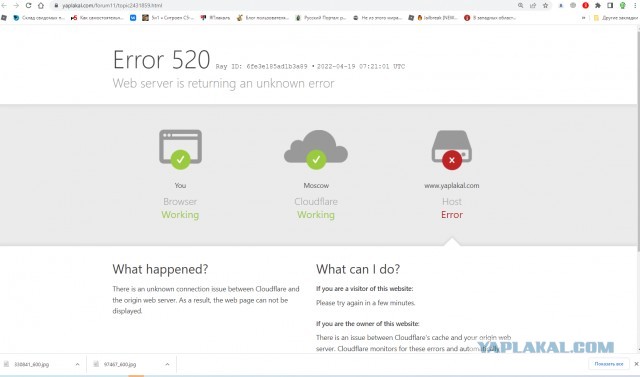This screenshot has height=377, width=640.
Task: Open the browser home page
Action: 41,5
